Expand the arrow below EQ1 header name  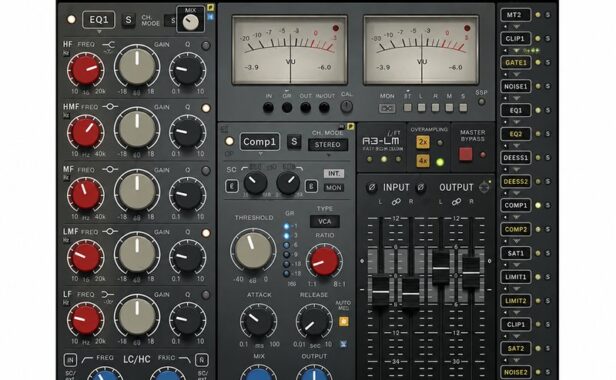[x=99, y=31]
